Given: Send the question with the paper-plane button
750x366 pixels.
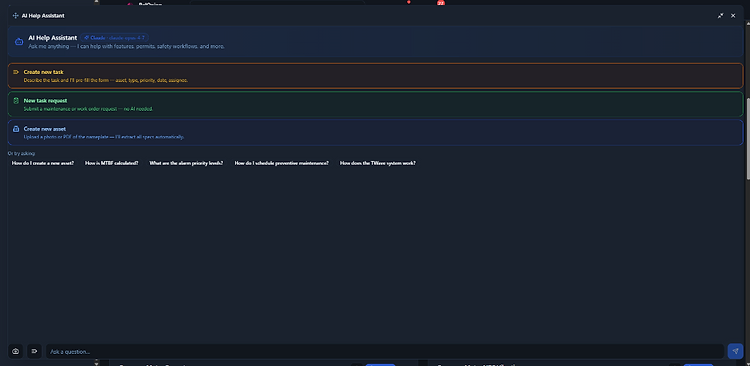Looking at the screenshot, I should coord(735,351).
